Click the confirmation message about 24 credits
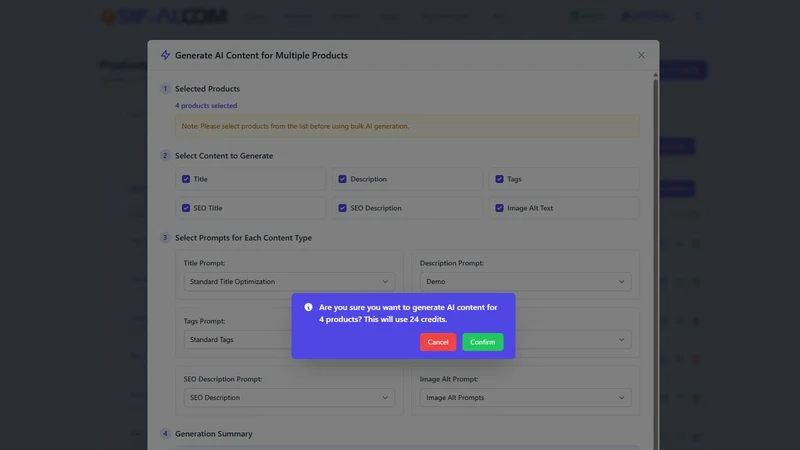The image size is (800, 450). (408, 313)
